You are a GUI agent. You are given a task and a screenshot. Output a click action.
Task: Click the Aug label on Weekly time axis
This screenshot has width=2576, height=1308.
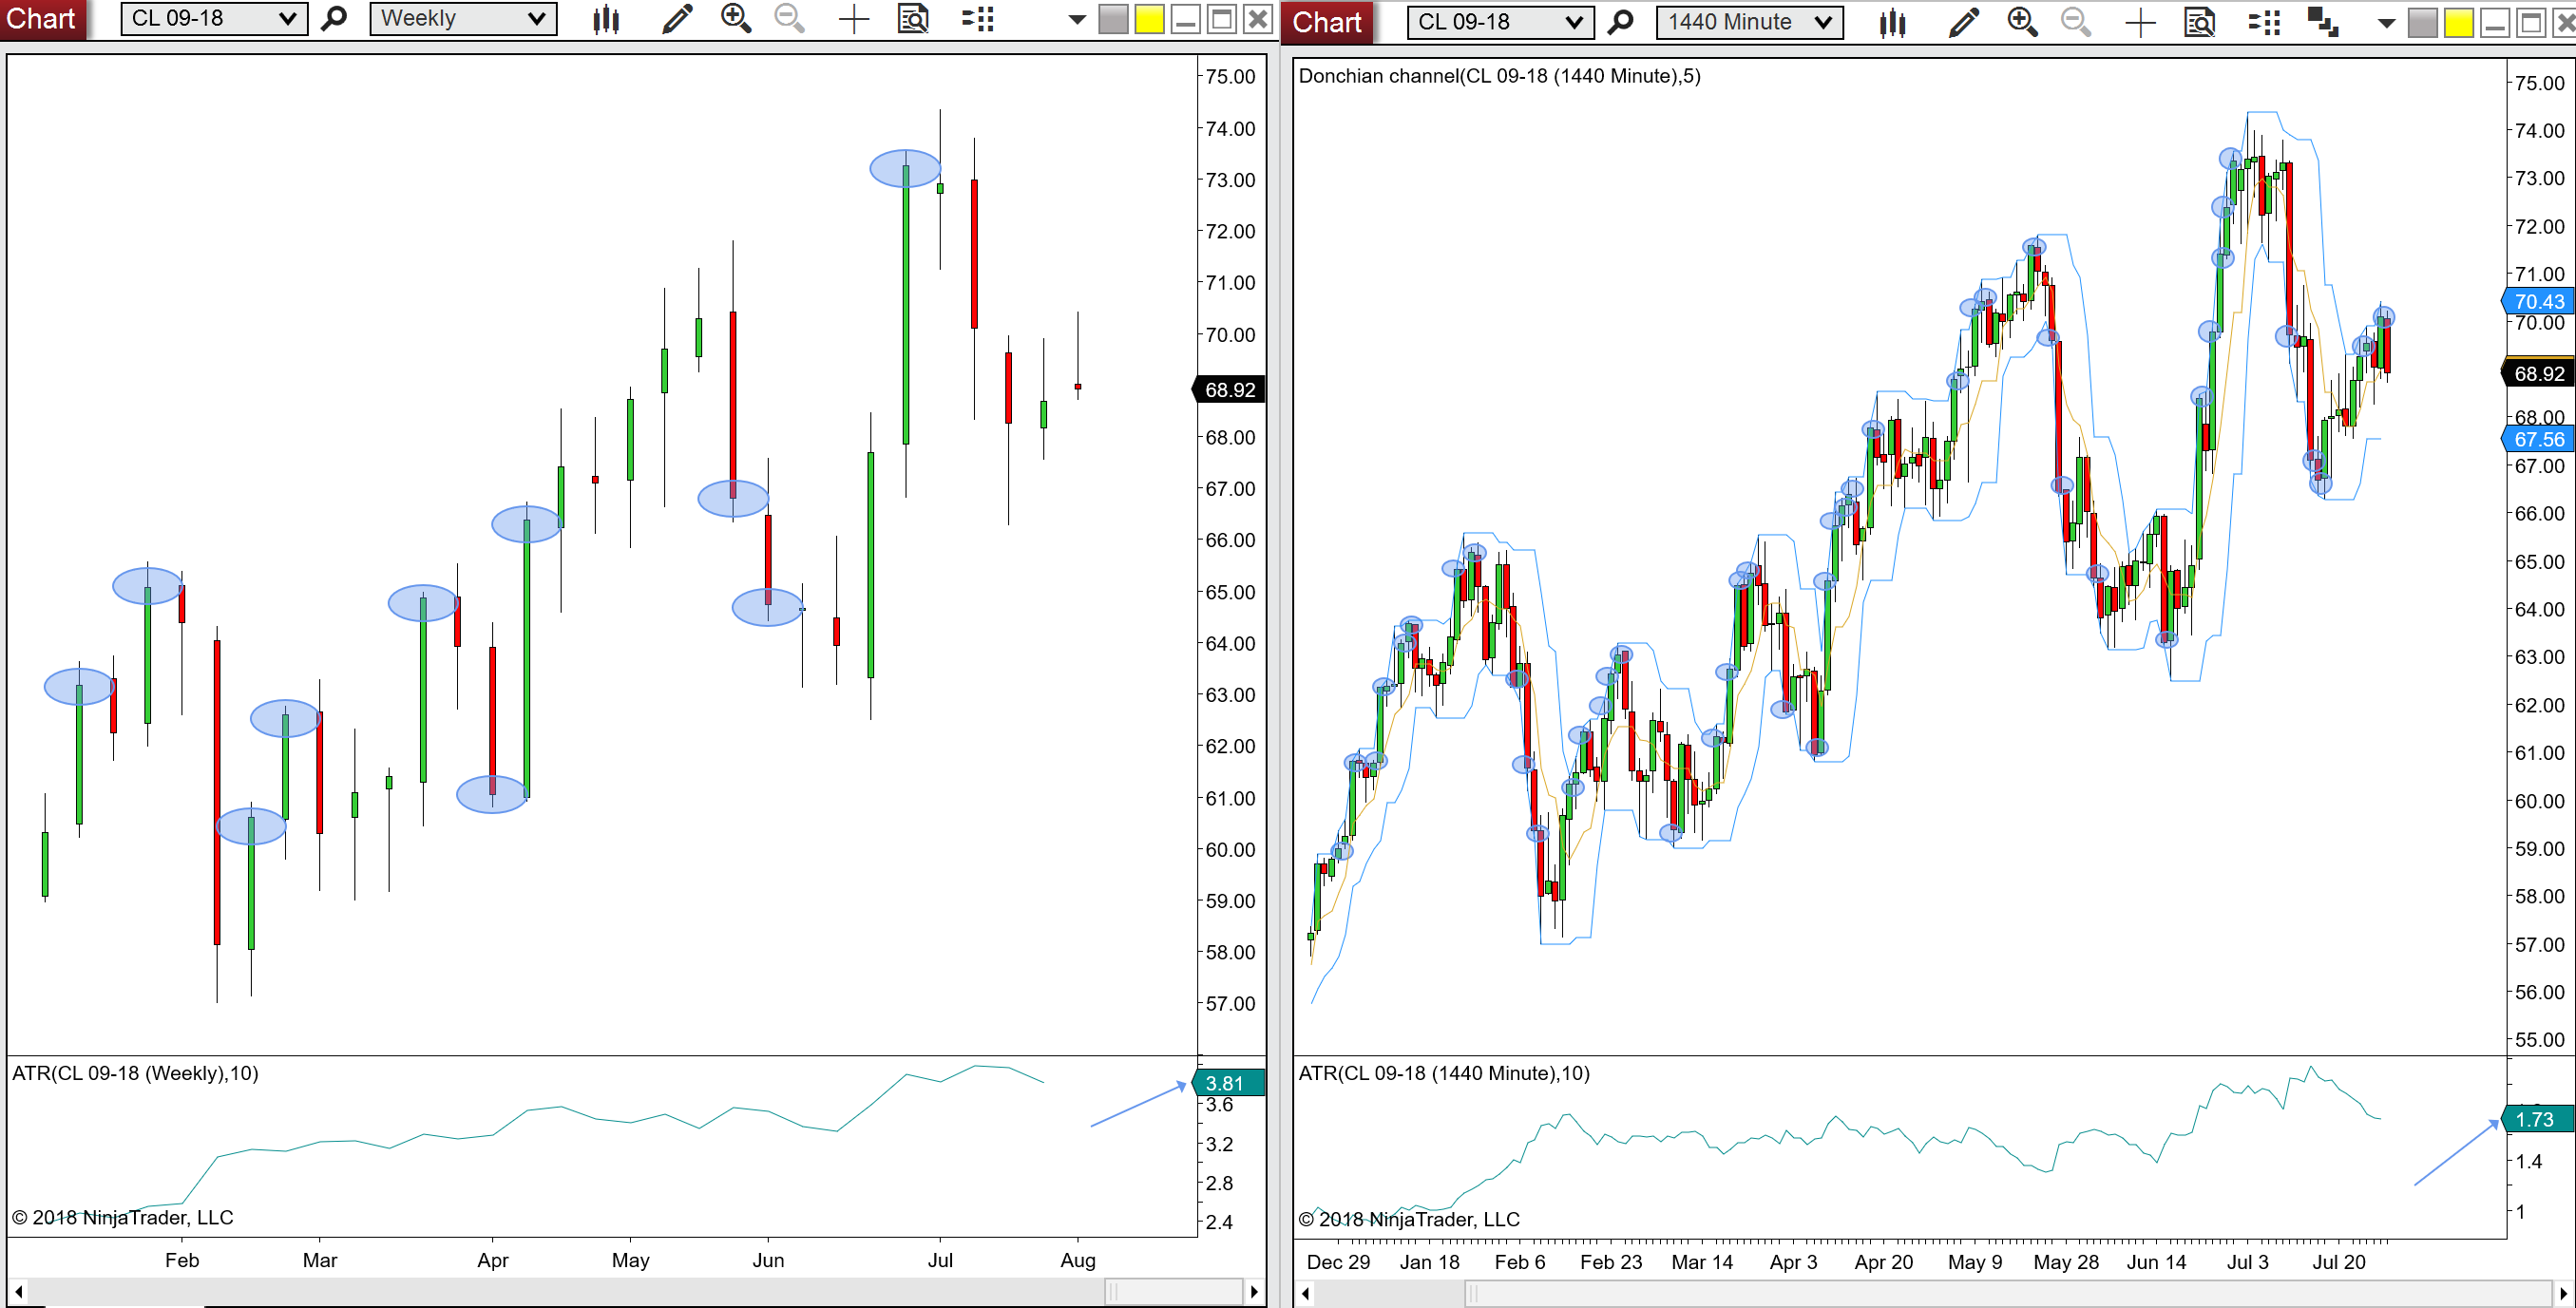coord(1078,1260)
